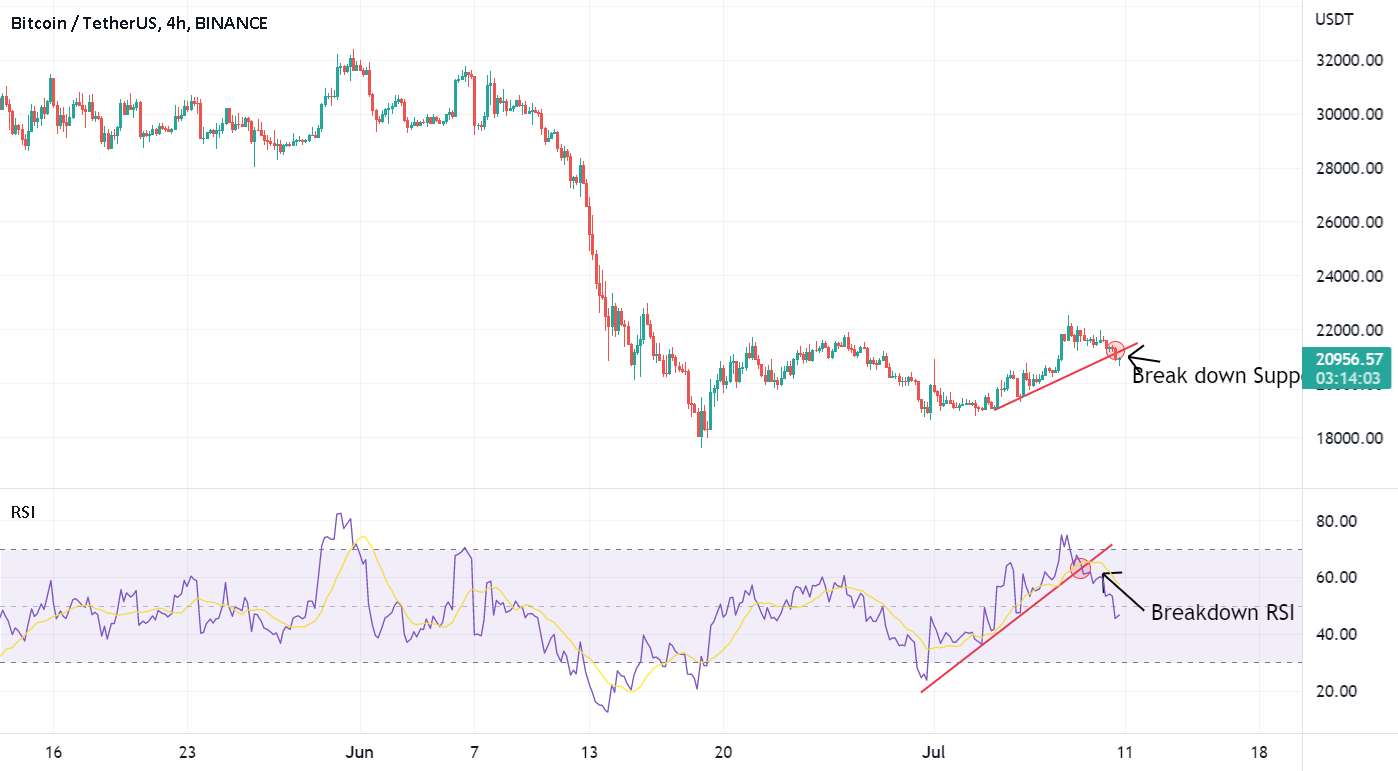
Task: Click the Jul date label on time axis
Action: pos(933,752)
